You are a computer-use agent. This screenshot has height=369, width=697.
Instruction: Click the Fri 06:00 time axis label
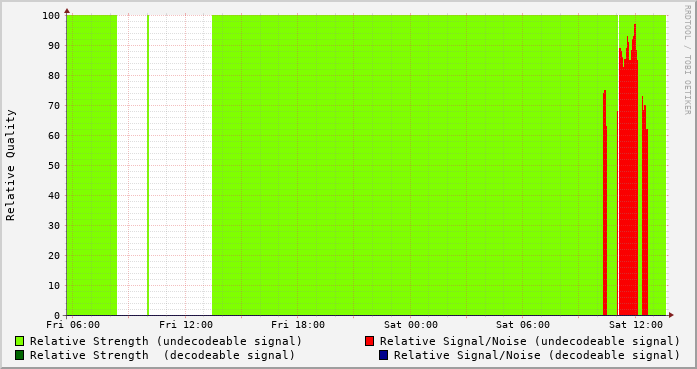point(73,325)
